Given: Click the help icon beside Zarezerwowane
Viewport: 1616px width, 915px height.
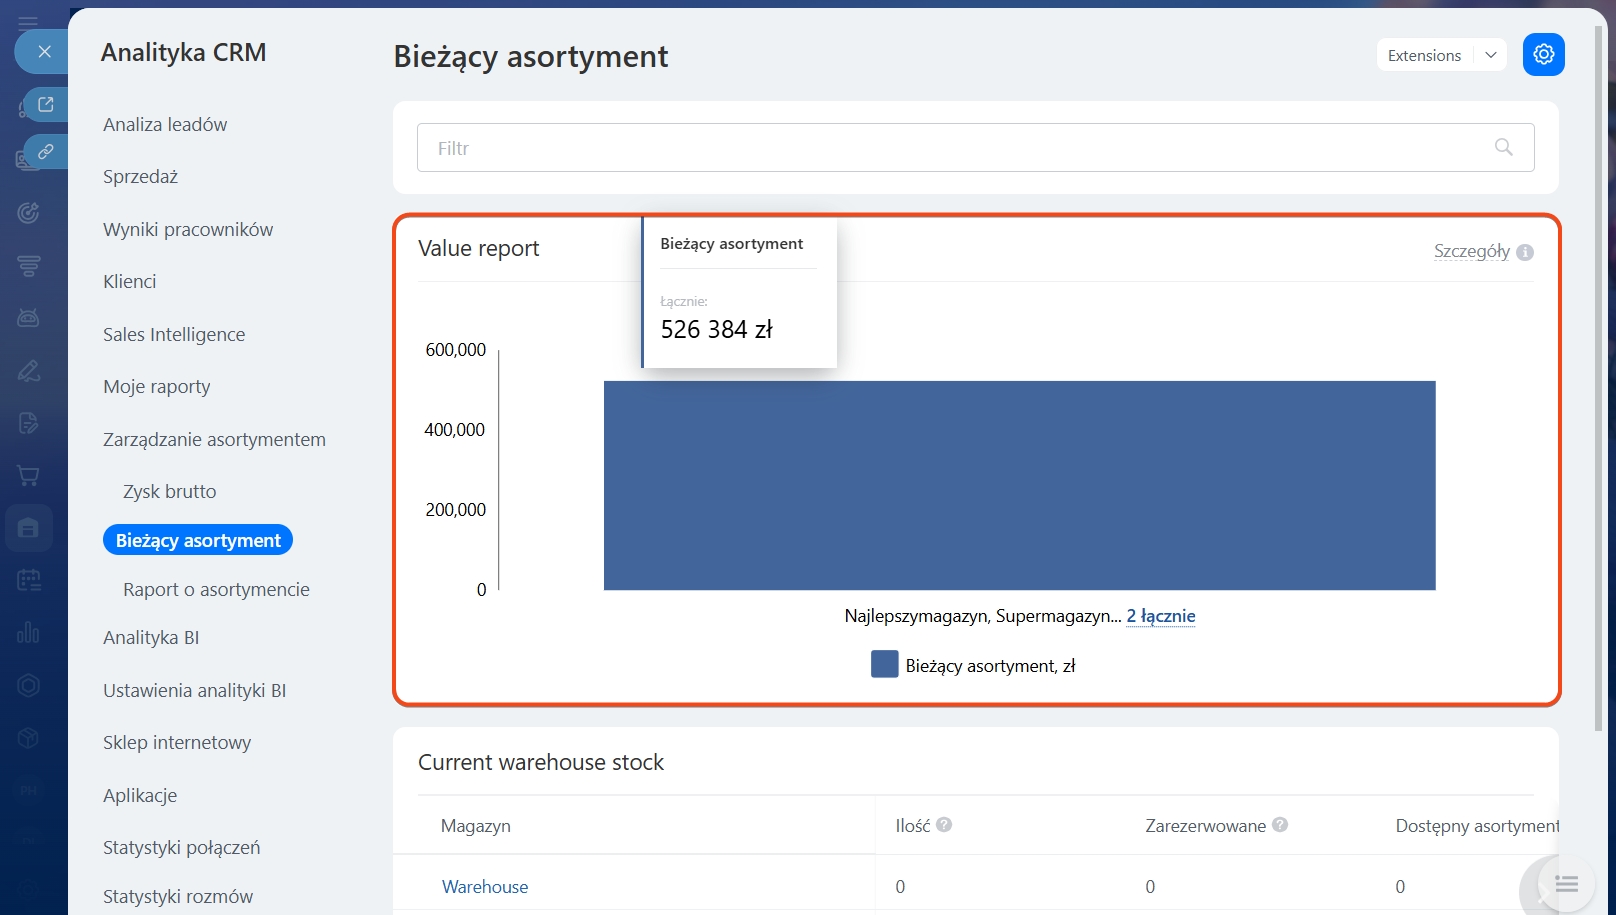Looking at the screenshot, I should tap(1280, 825).
